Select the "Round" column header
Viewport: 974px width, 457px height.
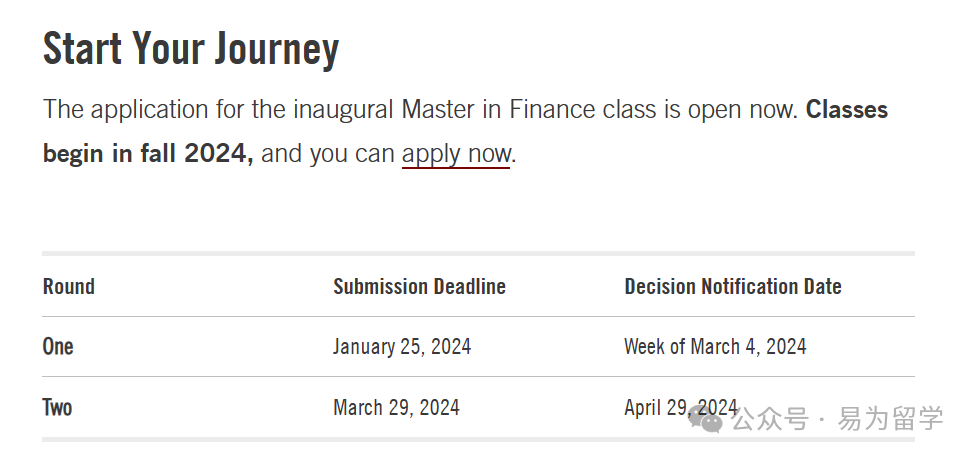point(68,286)
